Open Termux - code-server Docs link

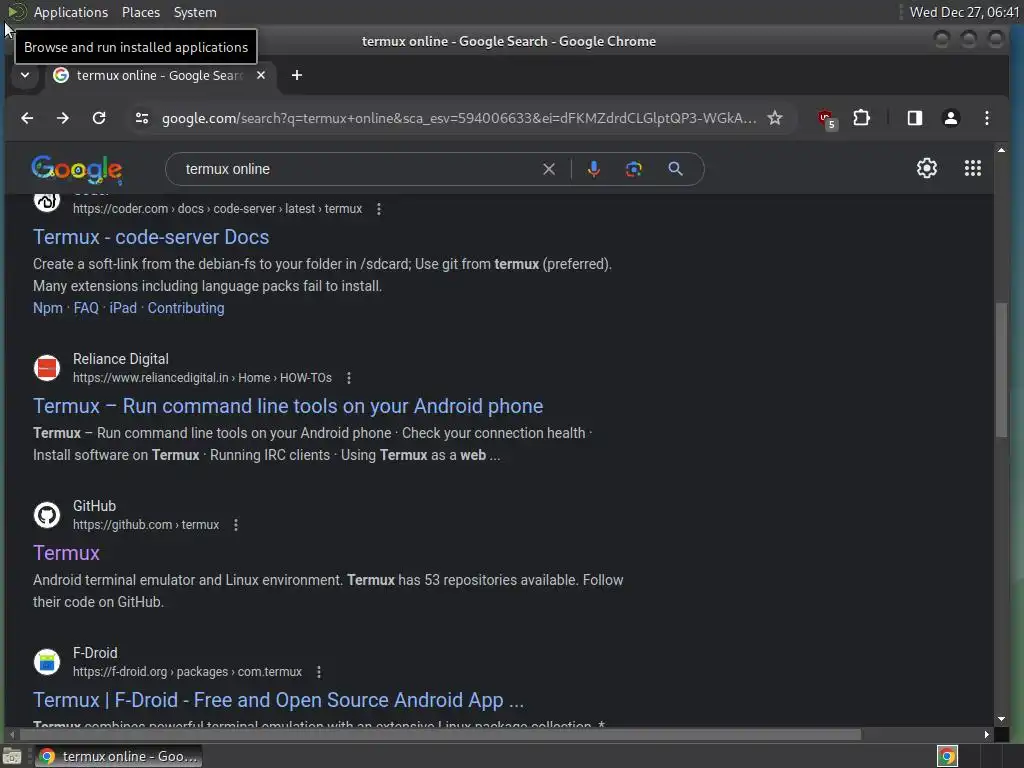[151, 237]
